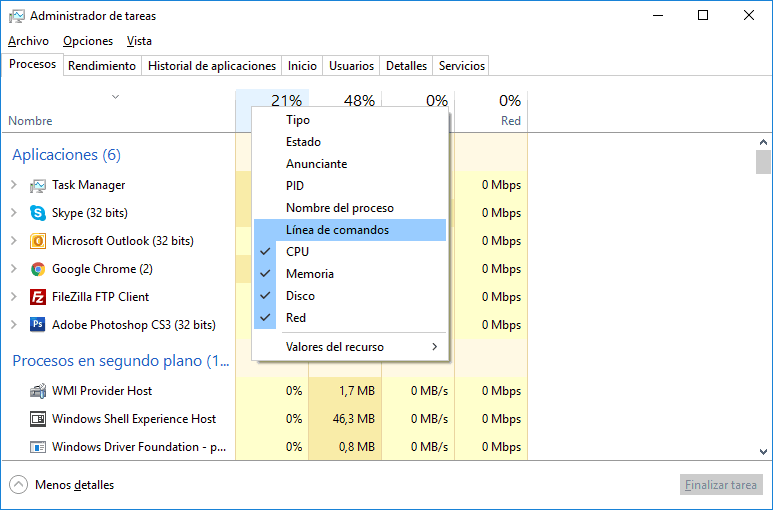Click the Microsoft Outlook icon
This screenshot has height=510, width=773.
click(x=38, y=241)
